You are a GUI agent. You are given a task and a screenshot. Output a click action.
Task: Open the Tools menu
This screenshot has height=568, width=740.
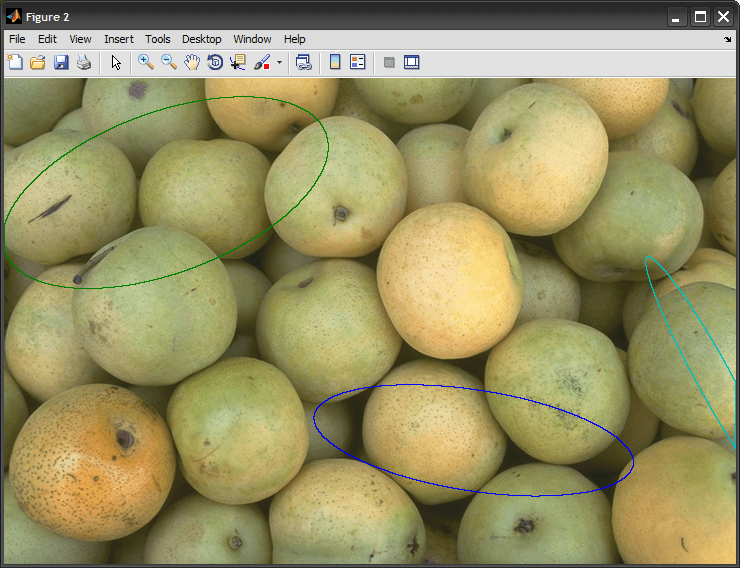[x=158, y=39]
